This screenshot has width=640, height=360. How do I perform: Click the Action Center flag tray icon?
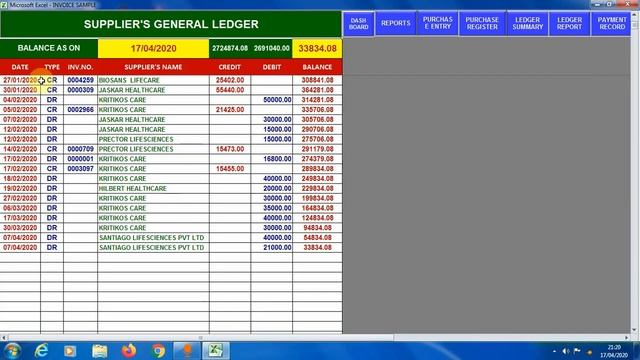(577, 351)
